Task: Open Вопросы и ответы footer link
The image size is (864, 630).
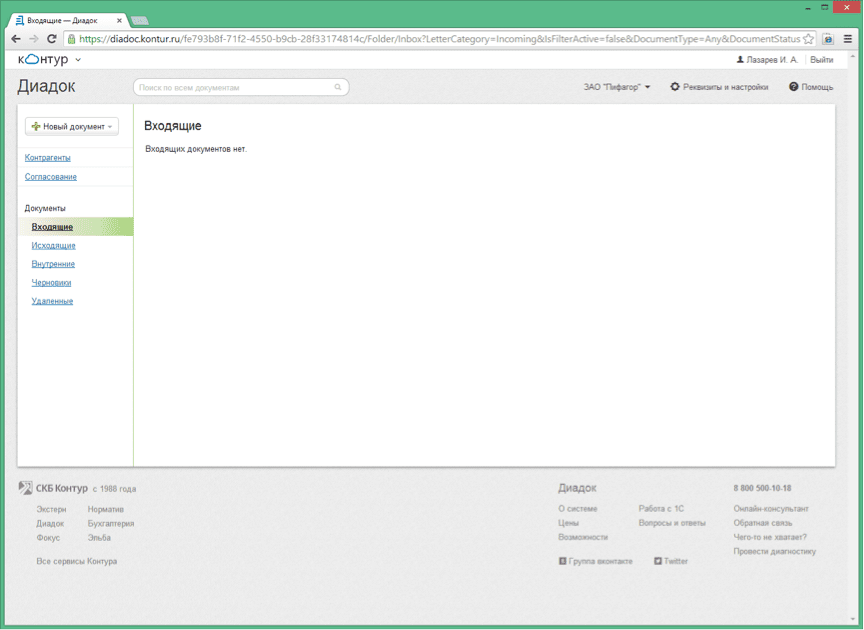Action: (672, 523)
